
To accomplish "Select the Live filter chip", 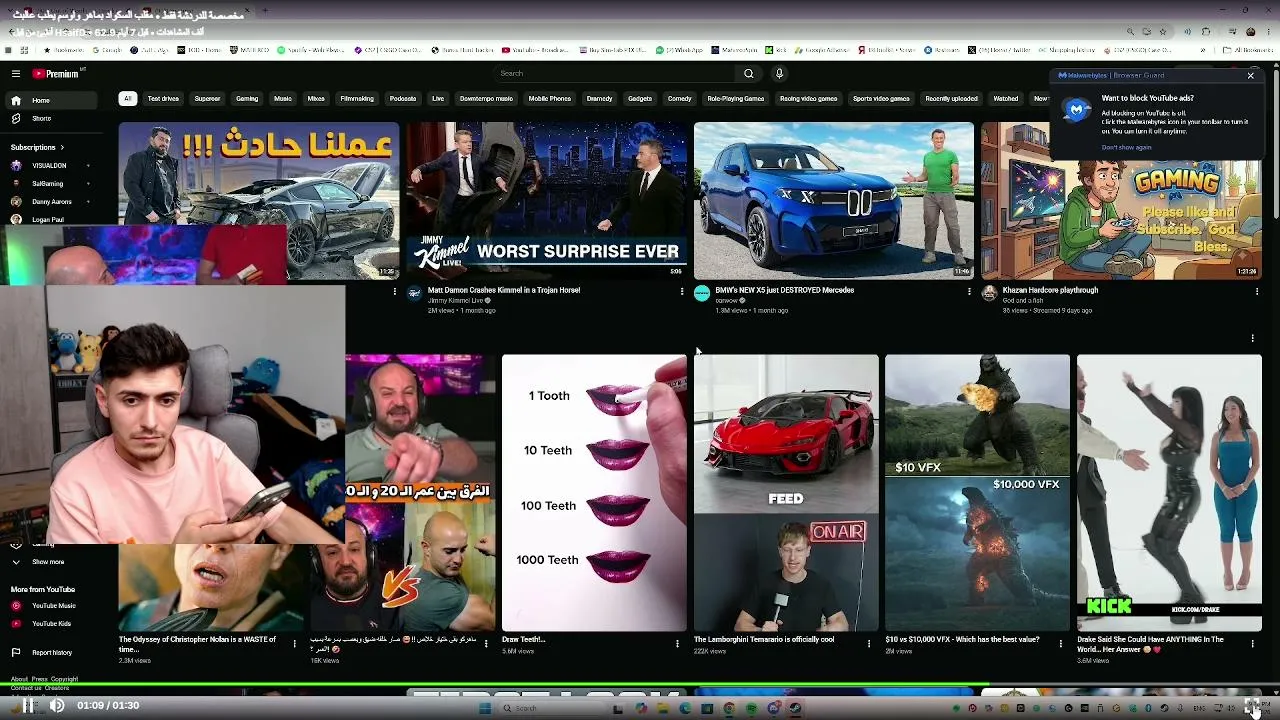I will [438, 98].
